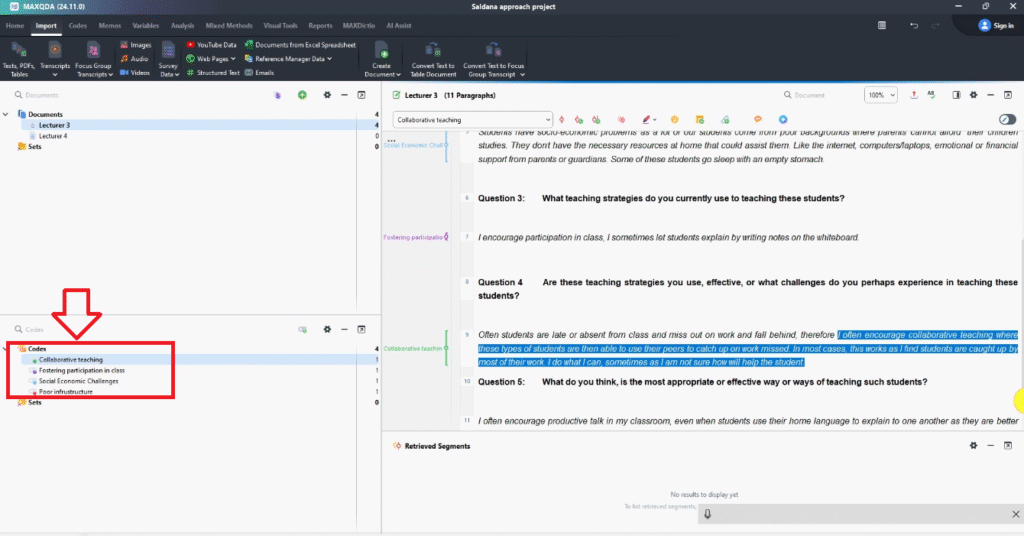
Task: Click the new code icon in Codes panel
Action: 302,329
